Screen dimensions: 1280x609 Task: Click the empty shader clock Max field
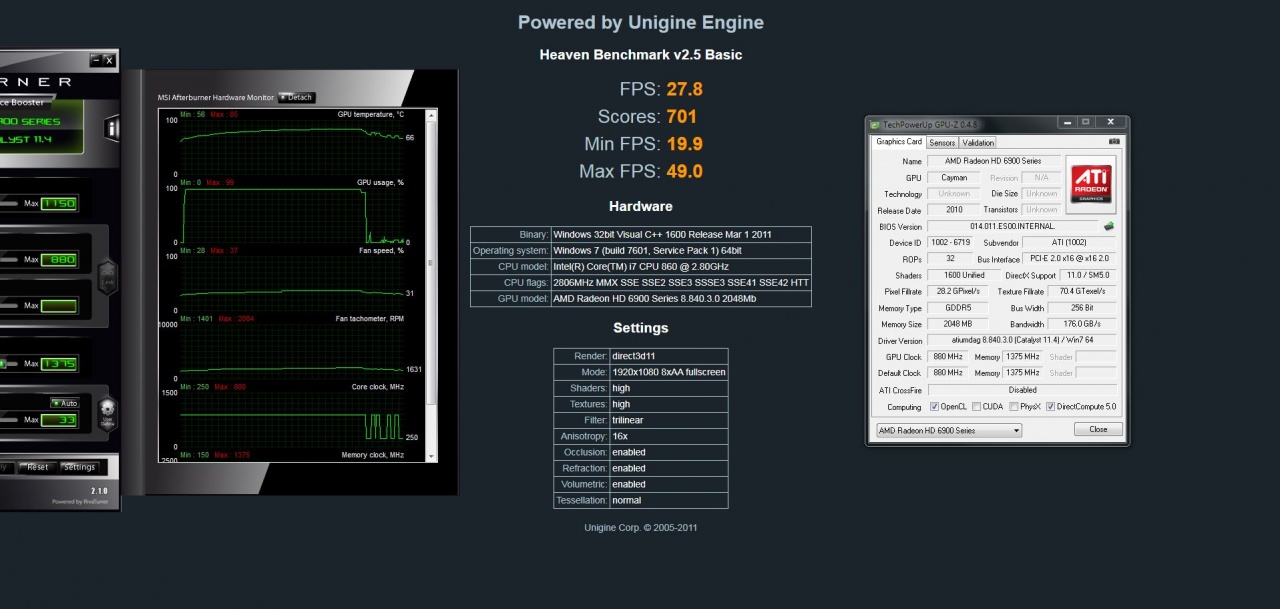[x=59, y=306]
